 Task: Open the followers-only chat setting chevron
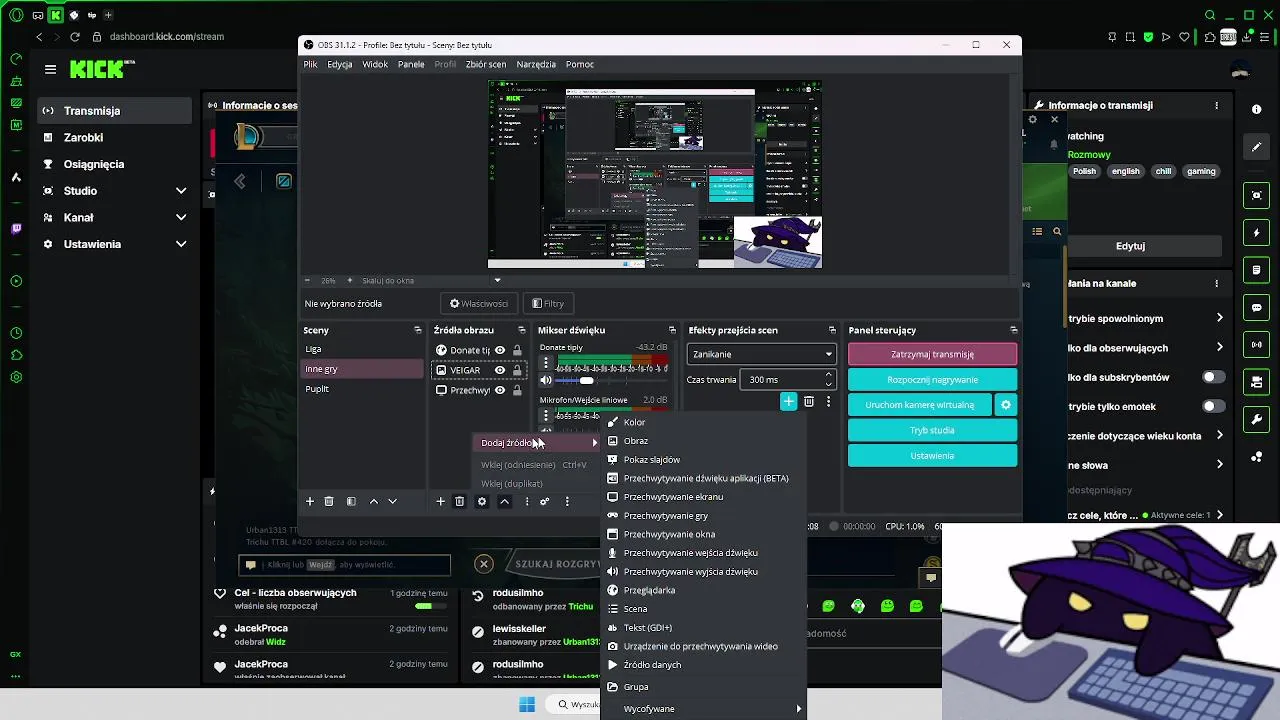(x=1220, y=347)
